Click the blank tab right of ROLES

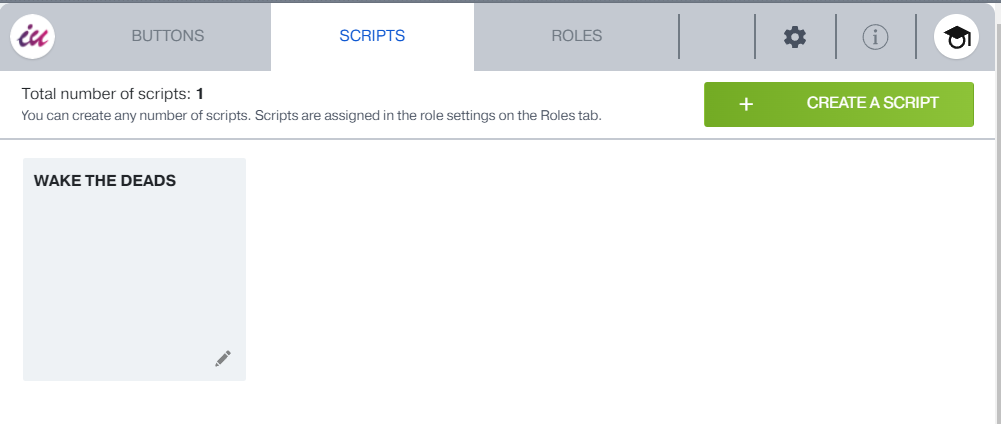click(x=716, y=37)
